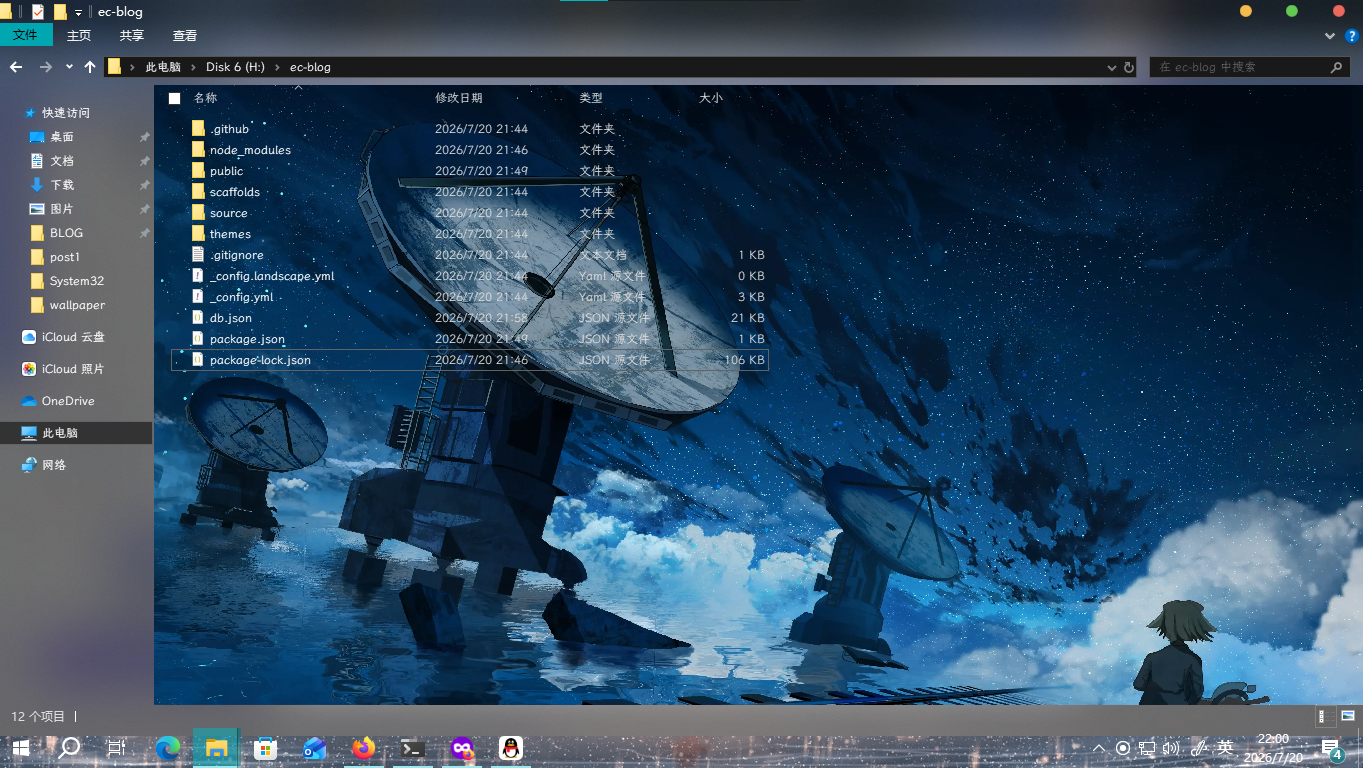Open the 文件 menu

pos(26,35)
